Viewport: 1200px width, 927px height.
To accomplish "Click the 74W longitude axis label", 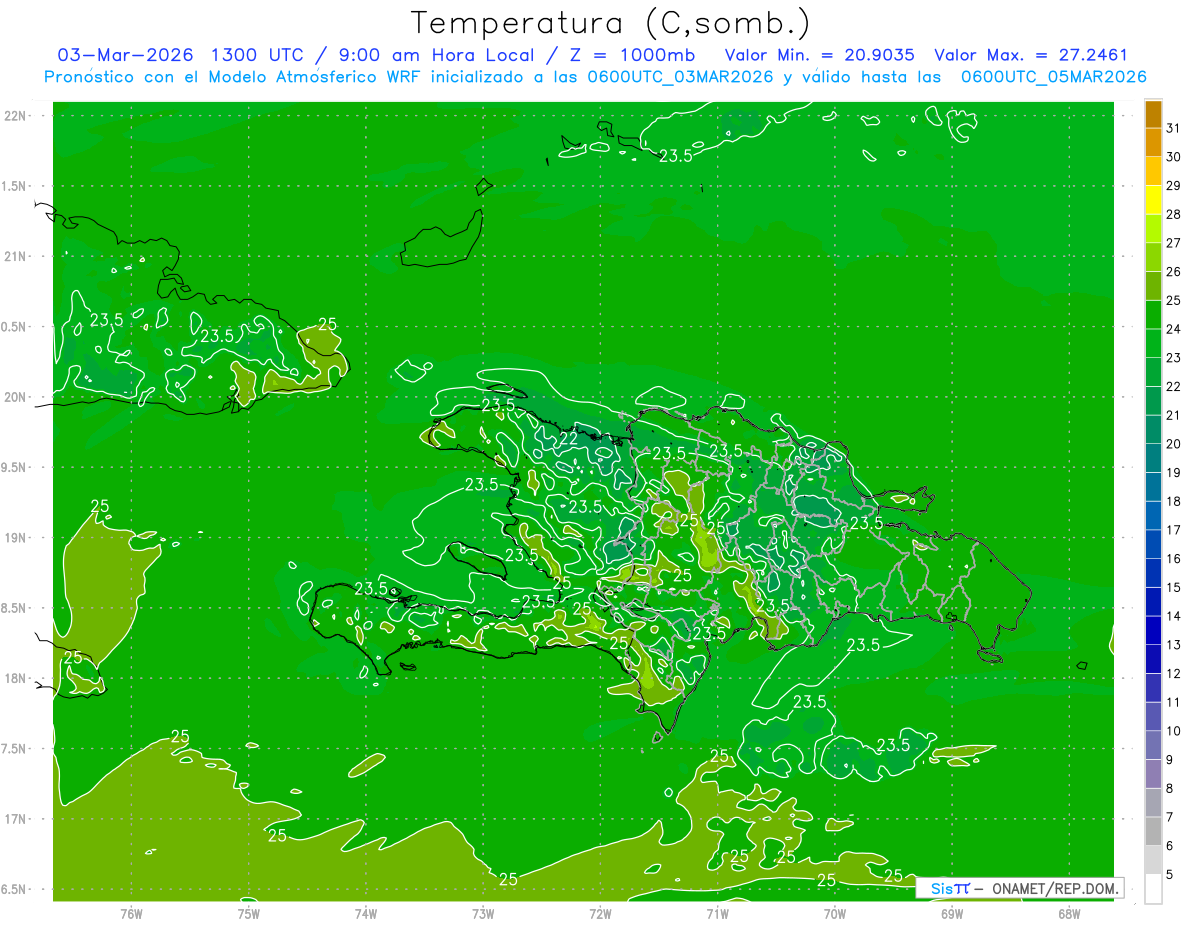I will pos(366,914).
